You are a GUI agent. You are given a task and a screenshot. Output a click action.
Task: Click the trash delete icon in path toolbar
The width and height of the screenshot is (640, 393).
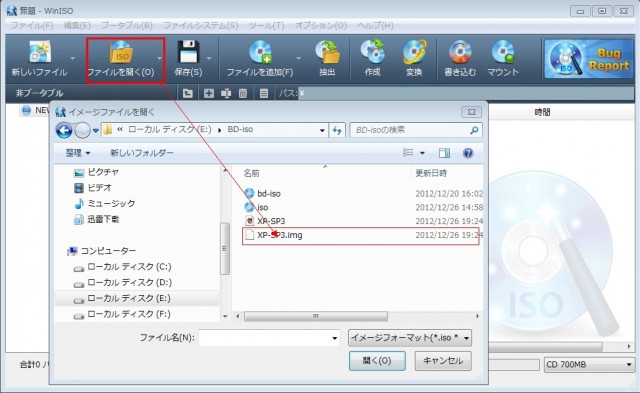(x=243, y=93)
